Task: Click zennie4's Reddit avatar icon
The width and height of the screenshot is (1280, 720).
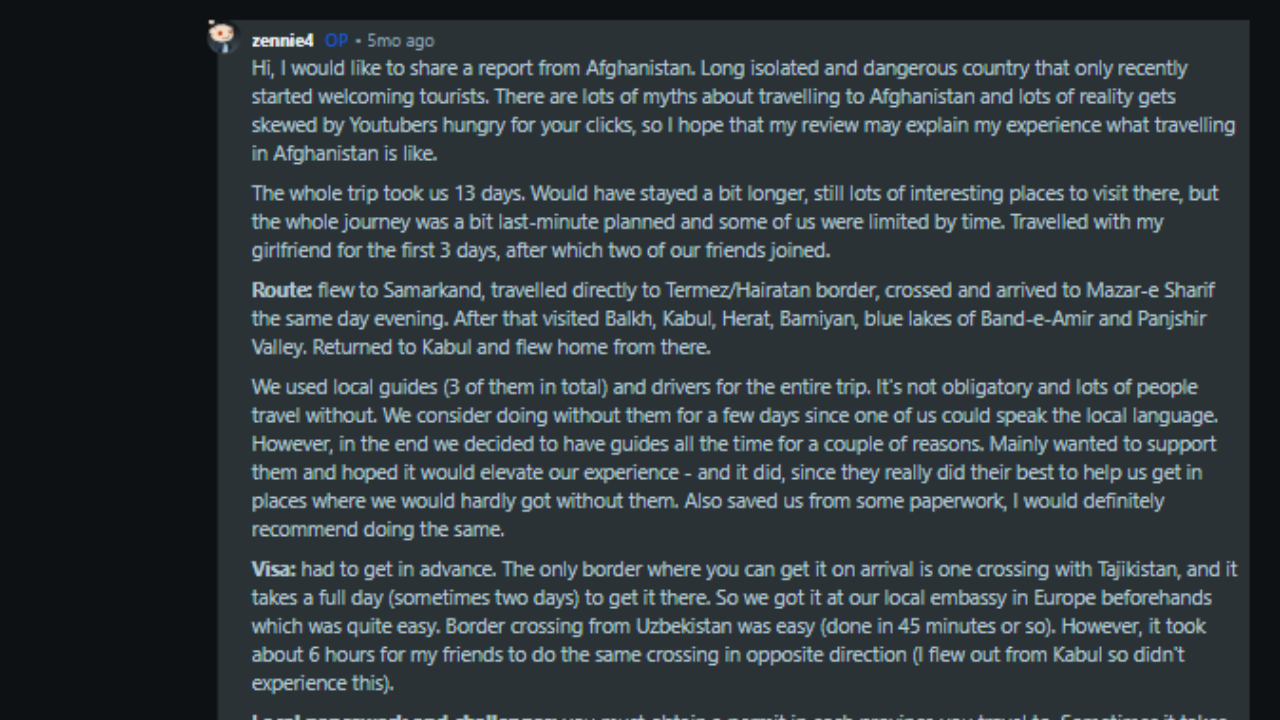Action: [x=223, y=38]
